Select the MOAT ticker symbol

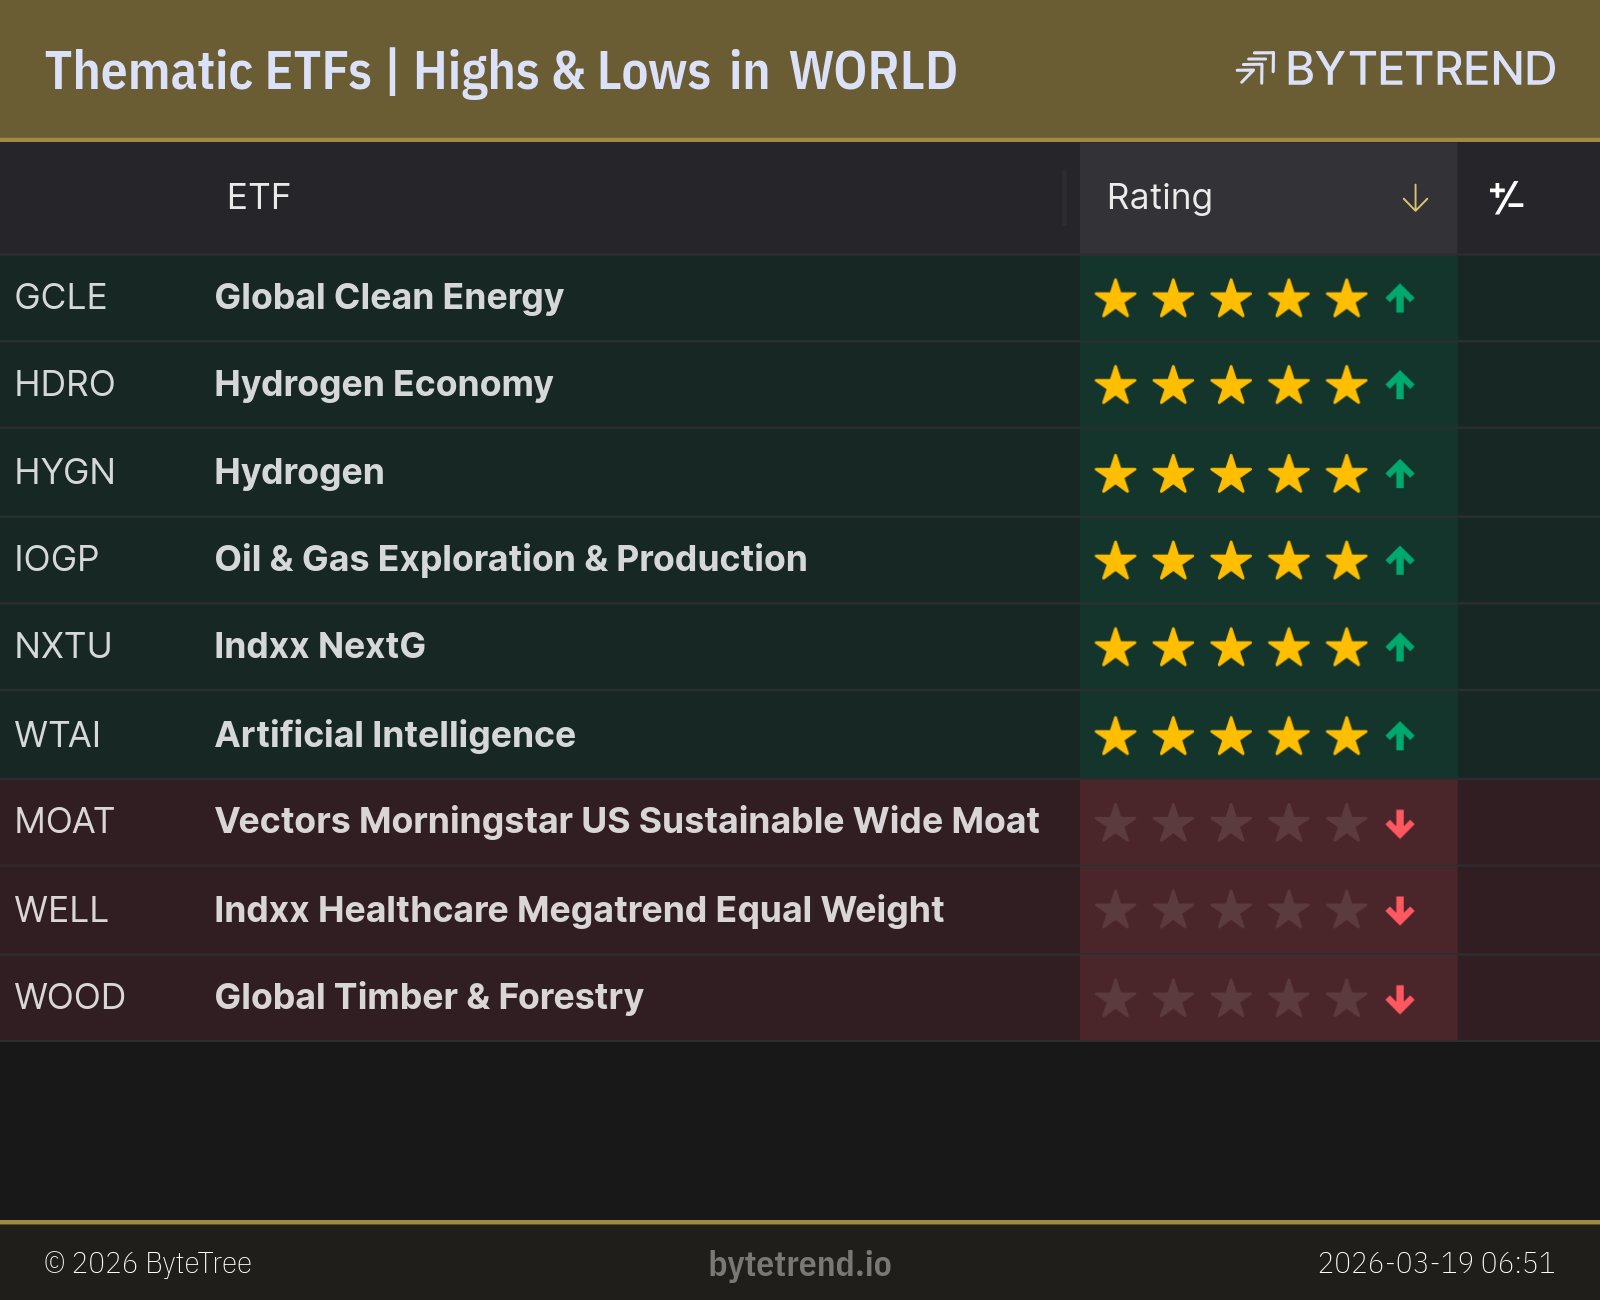pyautogui.click(x=65, y=821)
